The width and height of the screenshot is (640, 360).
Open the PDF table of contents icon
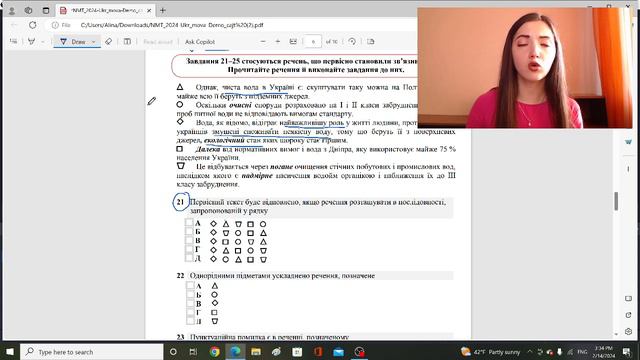pos(13,42)
